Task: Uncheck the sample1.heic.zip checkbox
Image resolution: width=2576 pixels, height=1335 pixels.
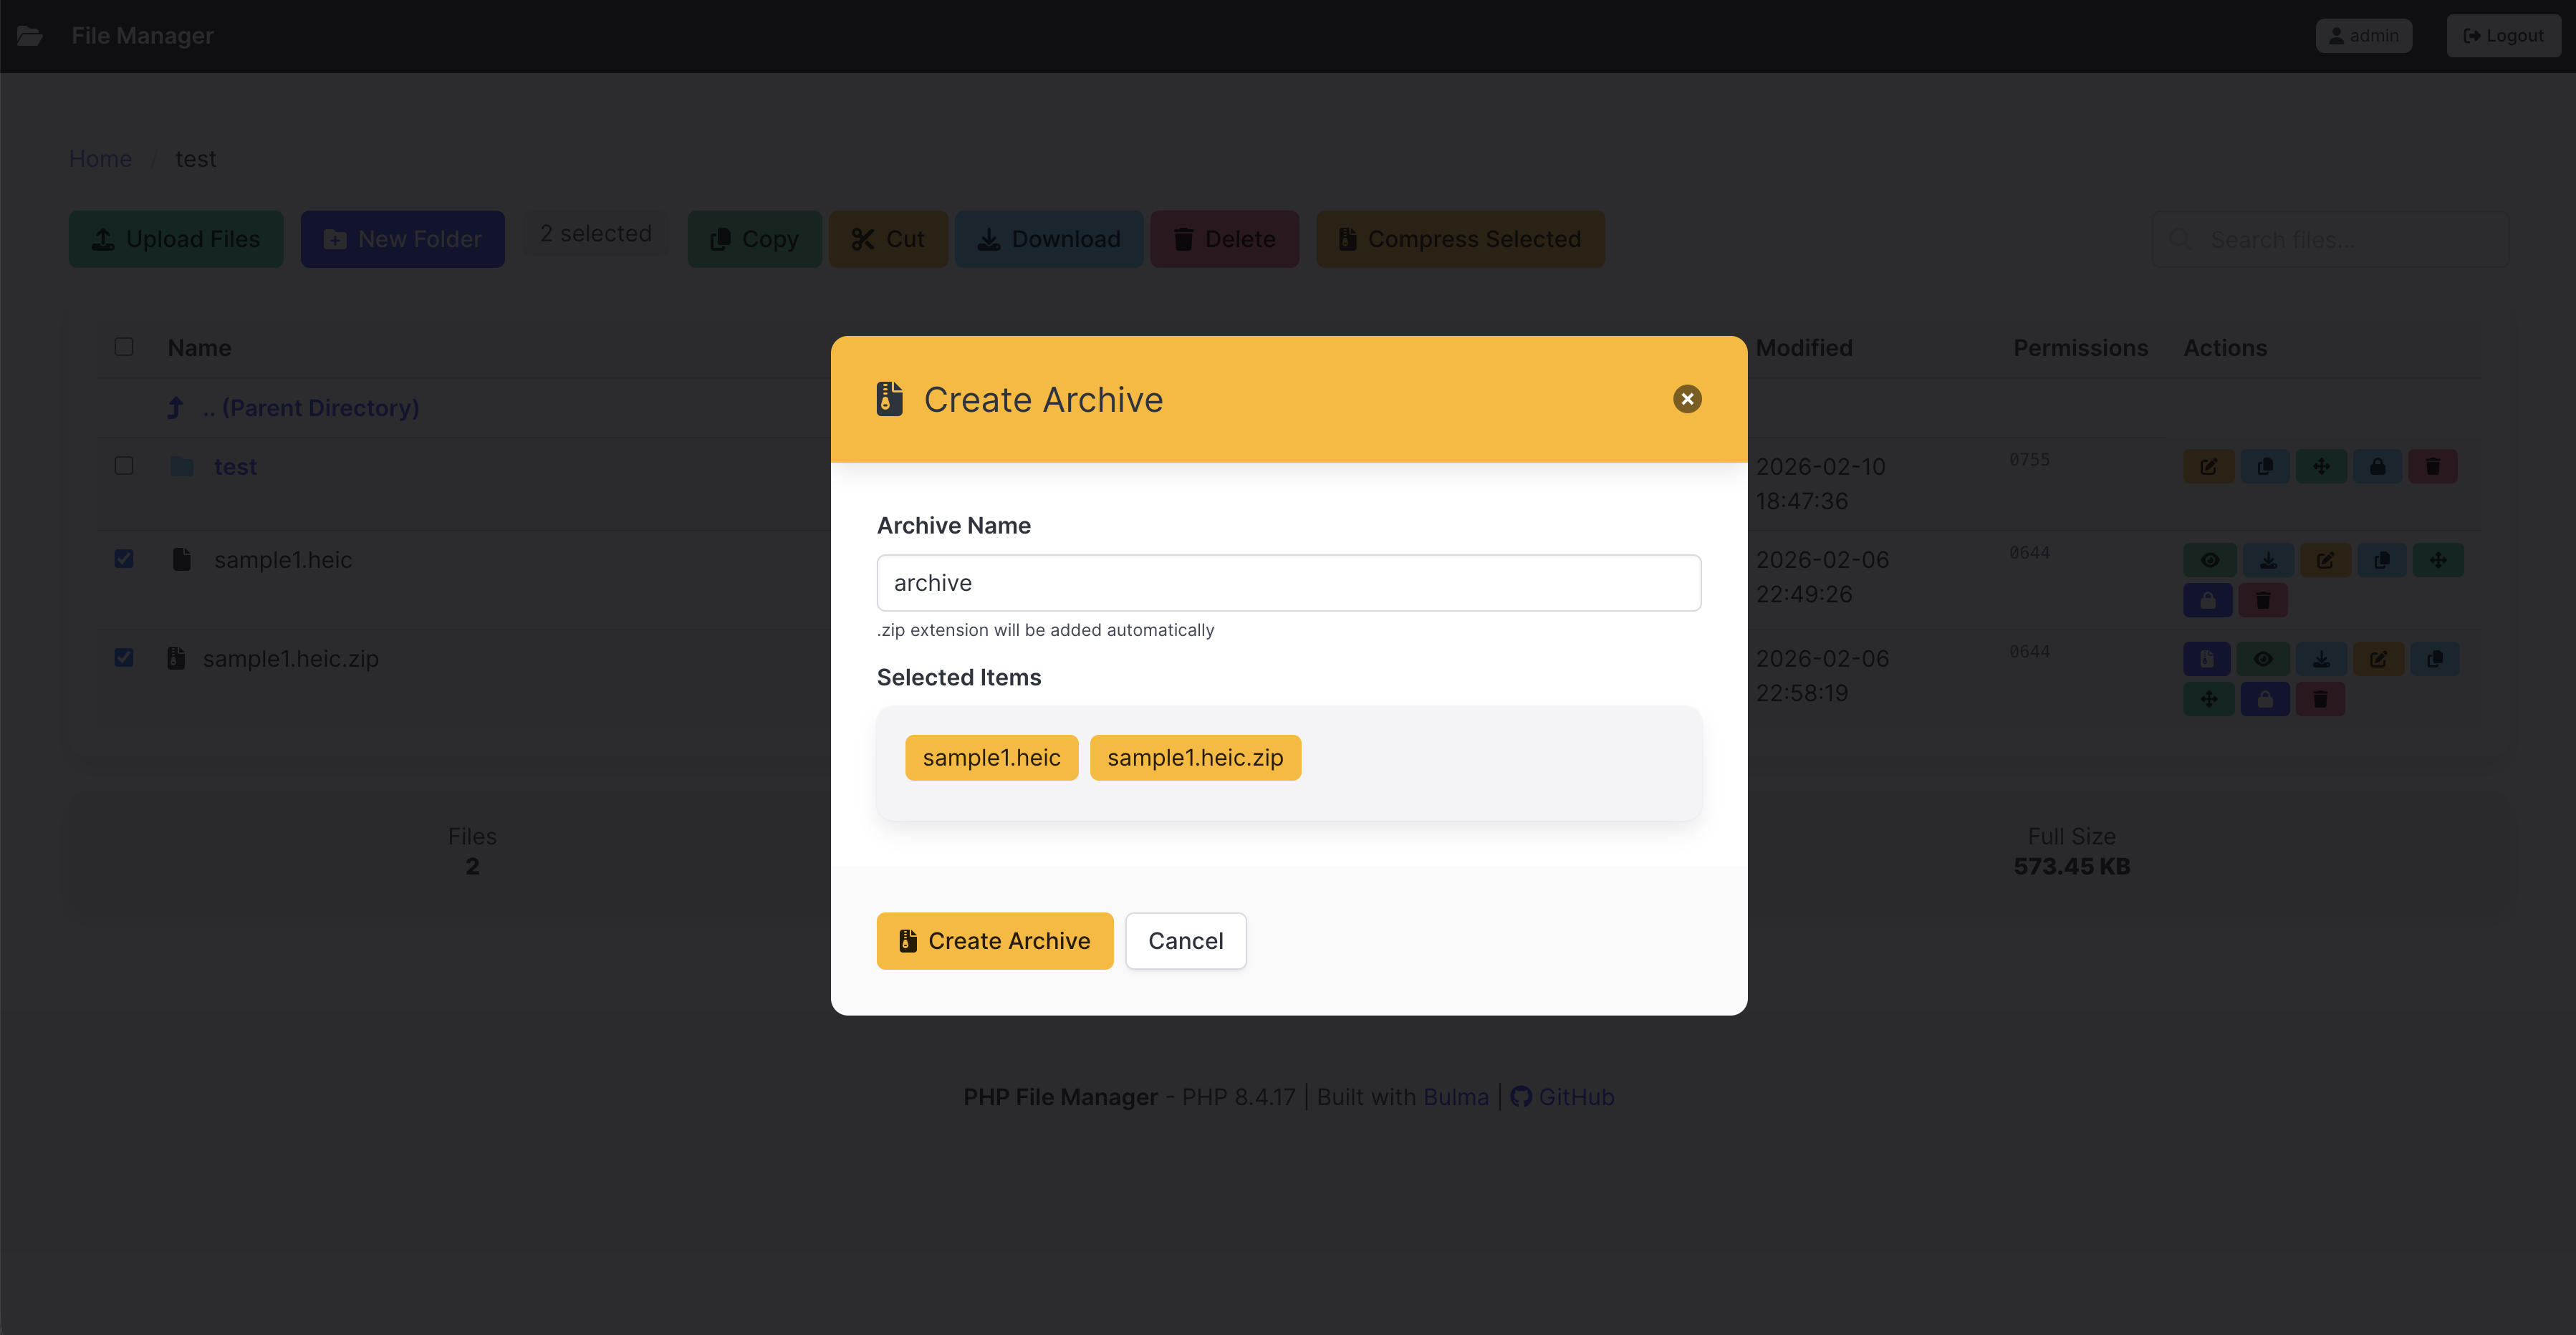Action: (x=124, y=658)
